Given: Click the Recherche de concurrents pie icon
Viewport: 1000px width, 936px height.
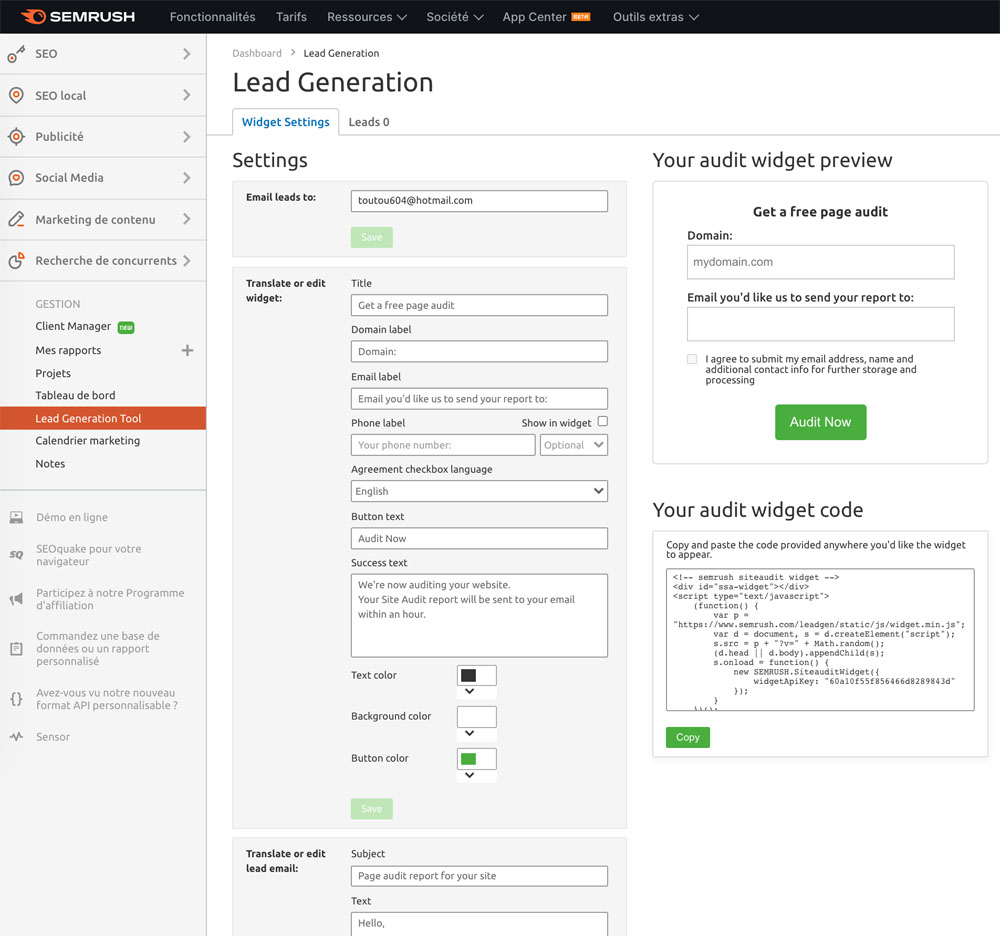Looking at the screenshot, I should pyautogui.click(x=17, y=260).
